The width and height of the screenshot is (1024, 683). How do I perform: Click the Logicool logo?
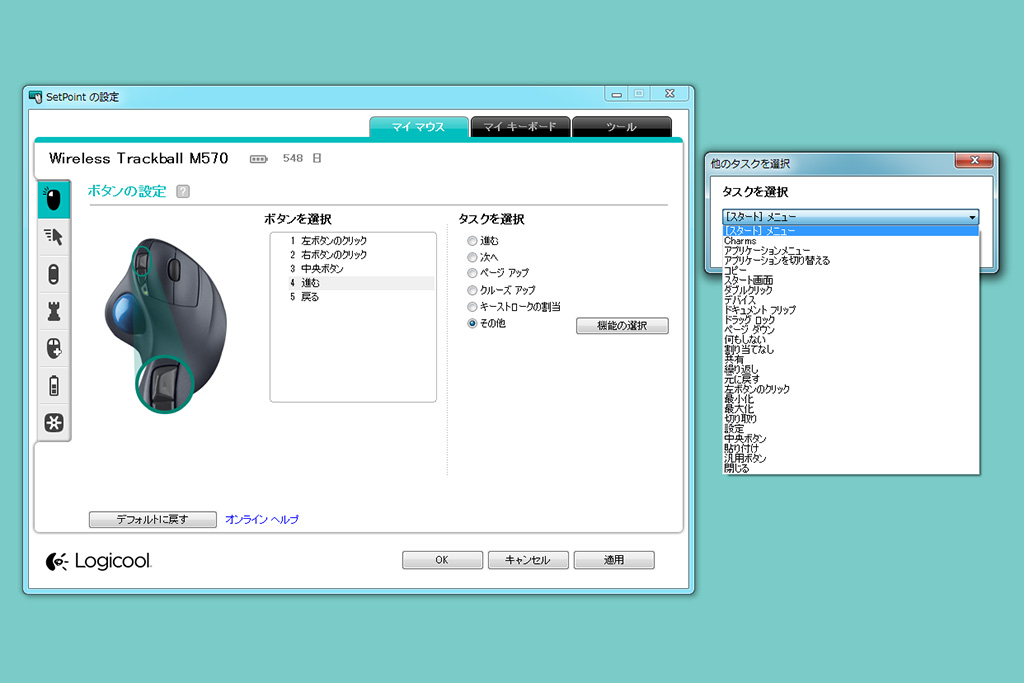coord(99,561)
